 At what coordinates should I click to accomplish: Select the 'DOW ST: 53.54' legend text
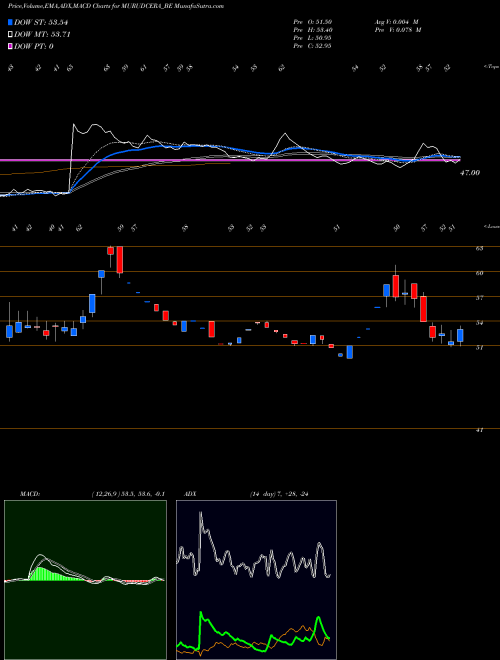tap(41, 22)
